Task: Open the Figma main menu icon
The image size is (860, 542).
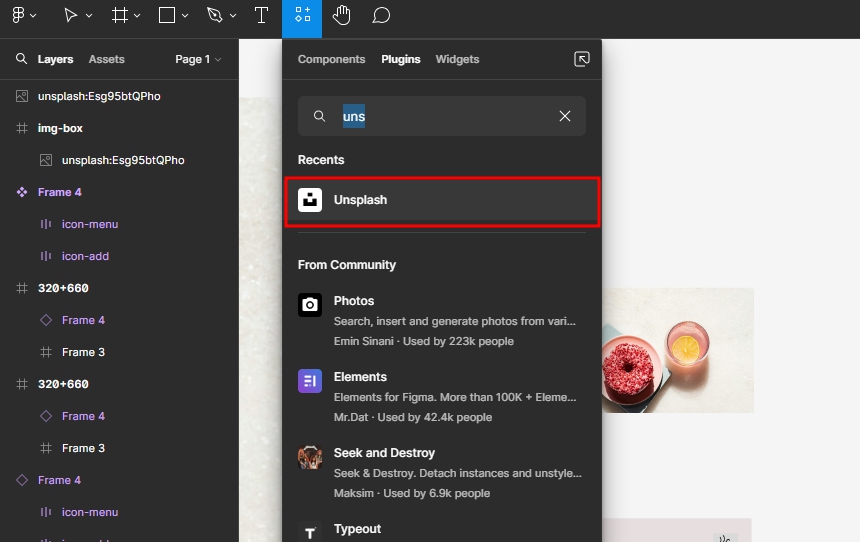Action: pyautogui.click(x=18, y=15)
